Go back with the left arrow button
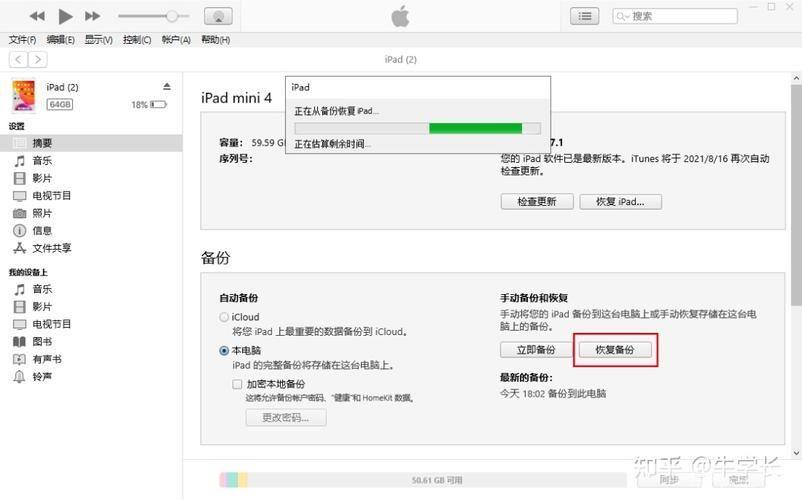 [18, 60]
